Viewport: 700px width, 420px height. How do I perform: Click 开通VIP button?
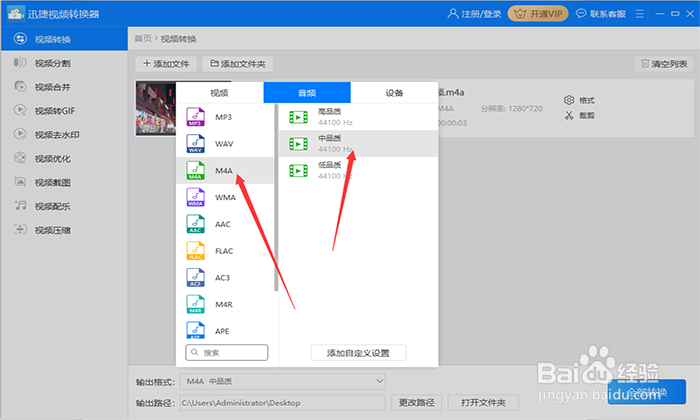point(538,13)
